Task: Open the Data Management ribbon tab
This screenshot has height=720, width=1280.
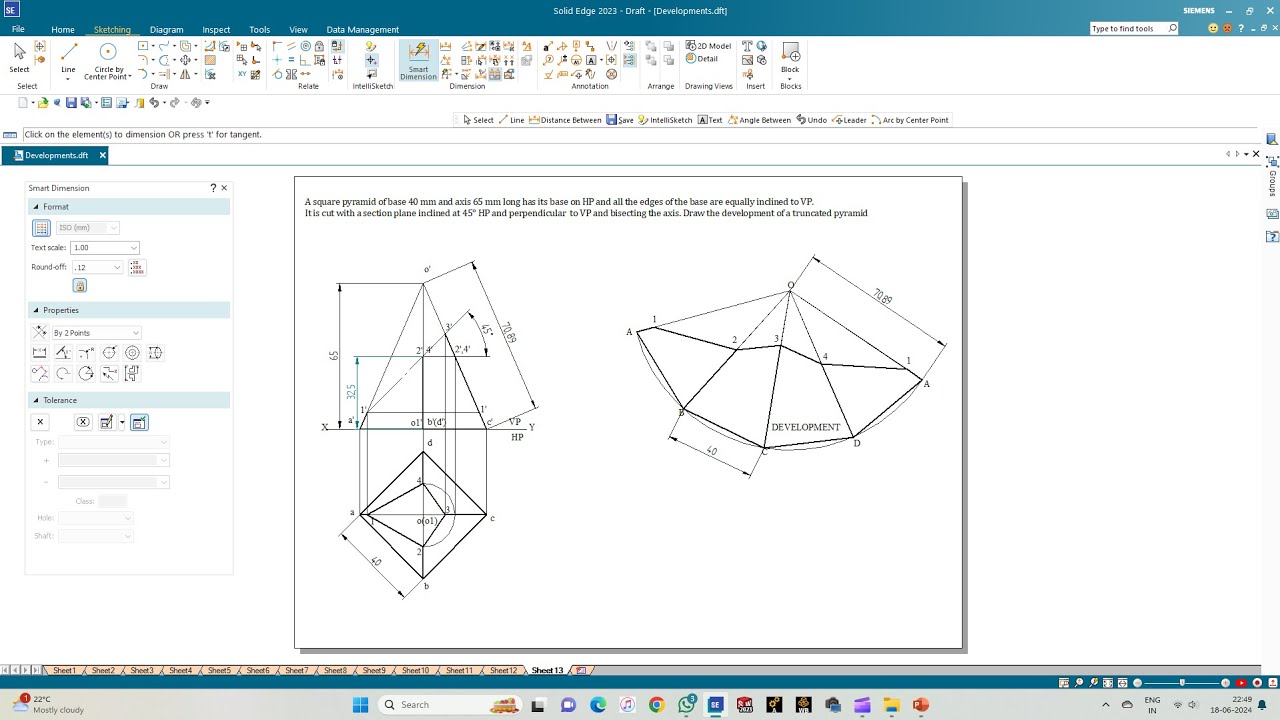Action: tap(363, 30)
